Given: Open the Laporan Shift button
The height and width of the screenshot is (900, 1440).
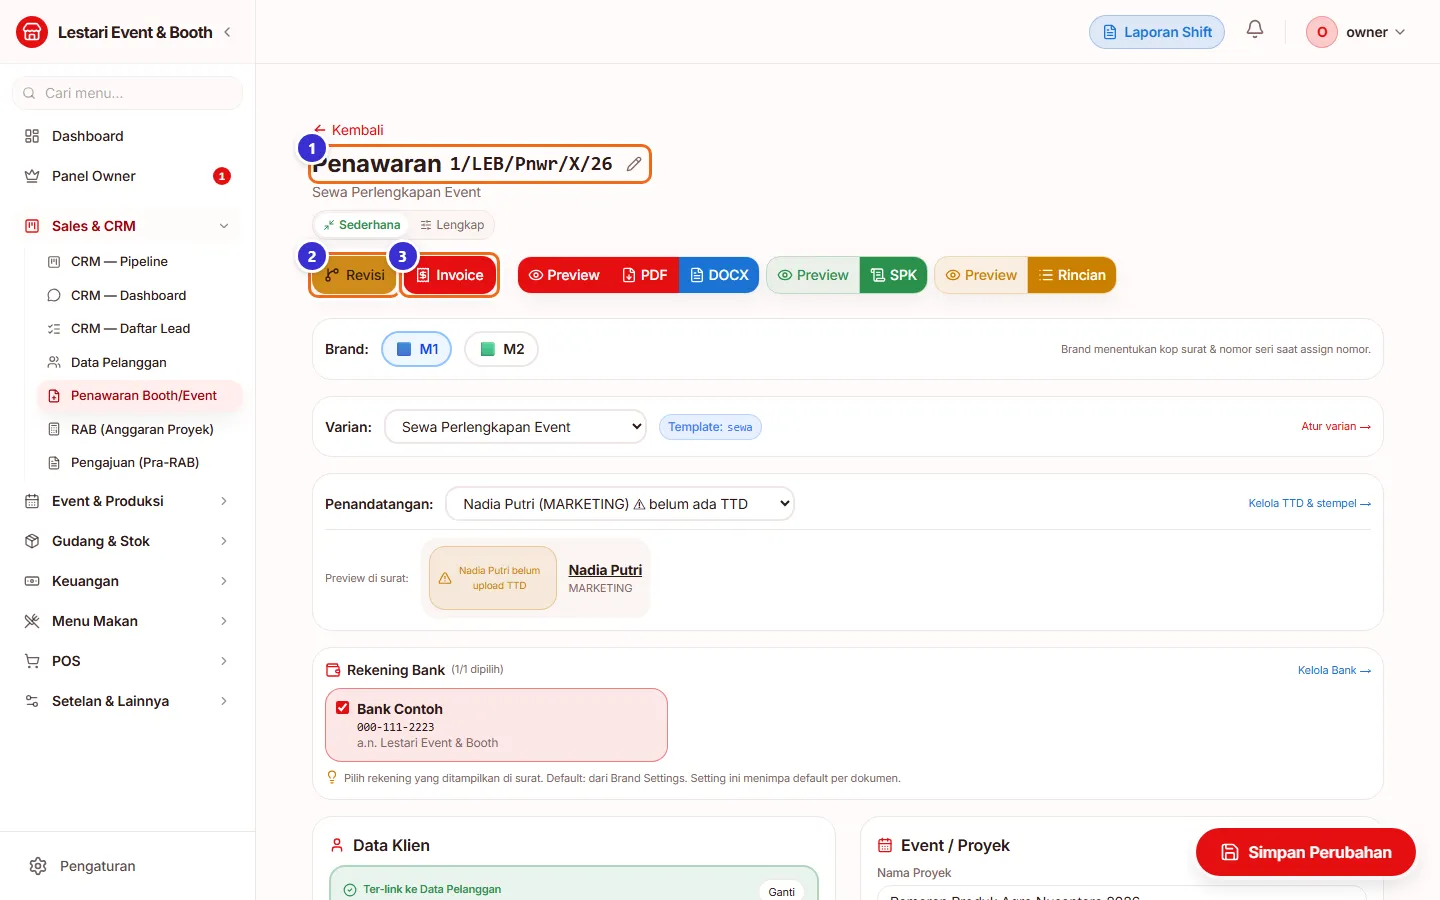Looking at the screenshot, I should 1157,32.
